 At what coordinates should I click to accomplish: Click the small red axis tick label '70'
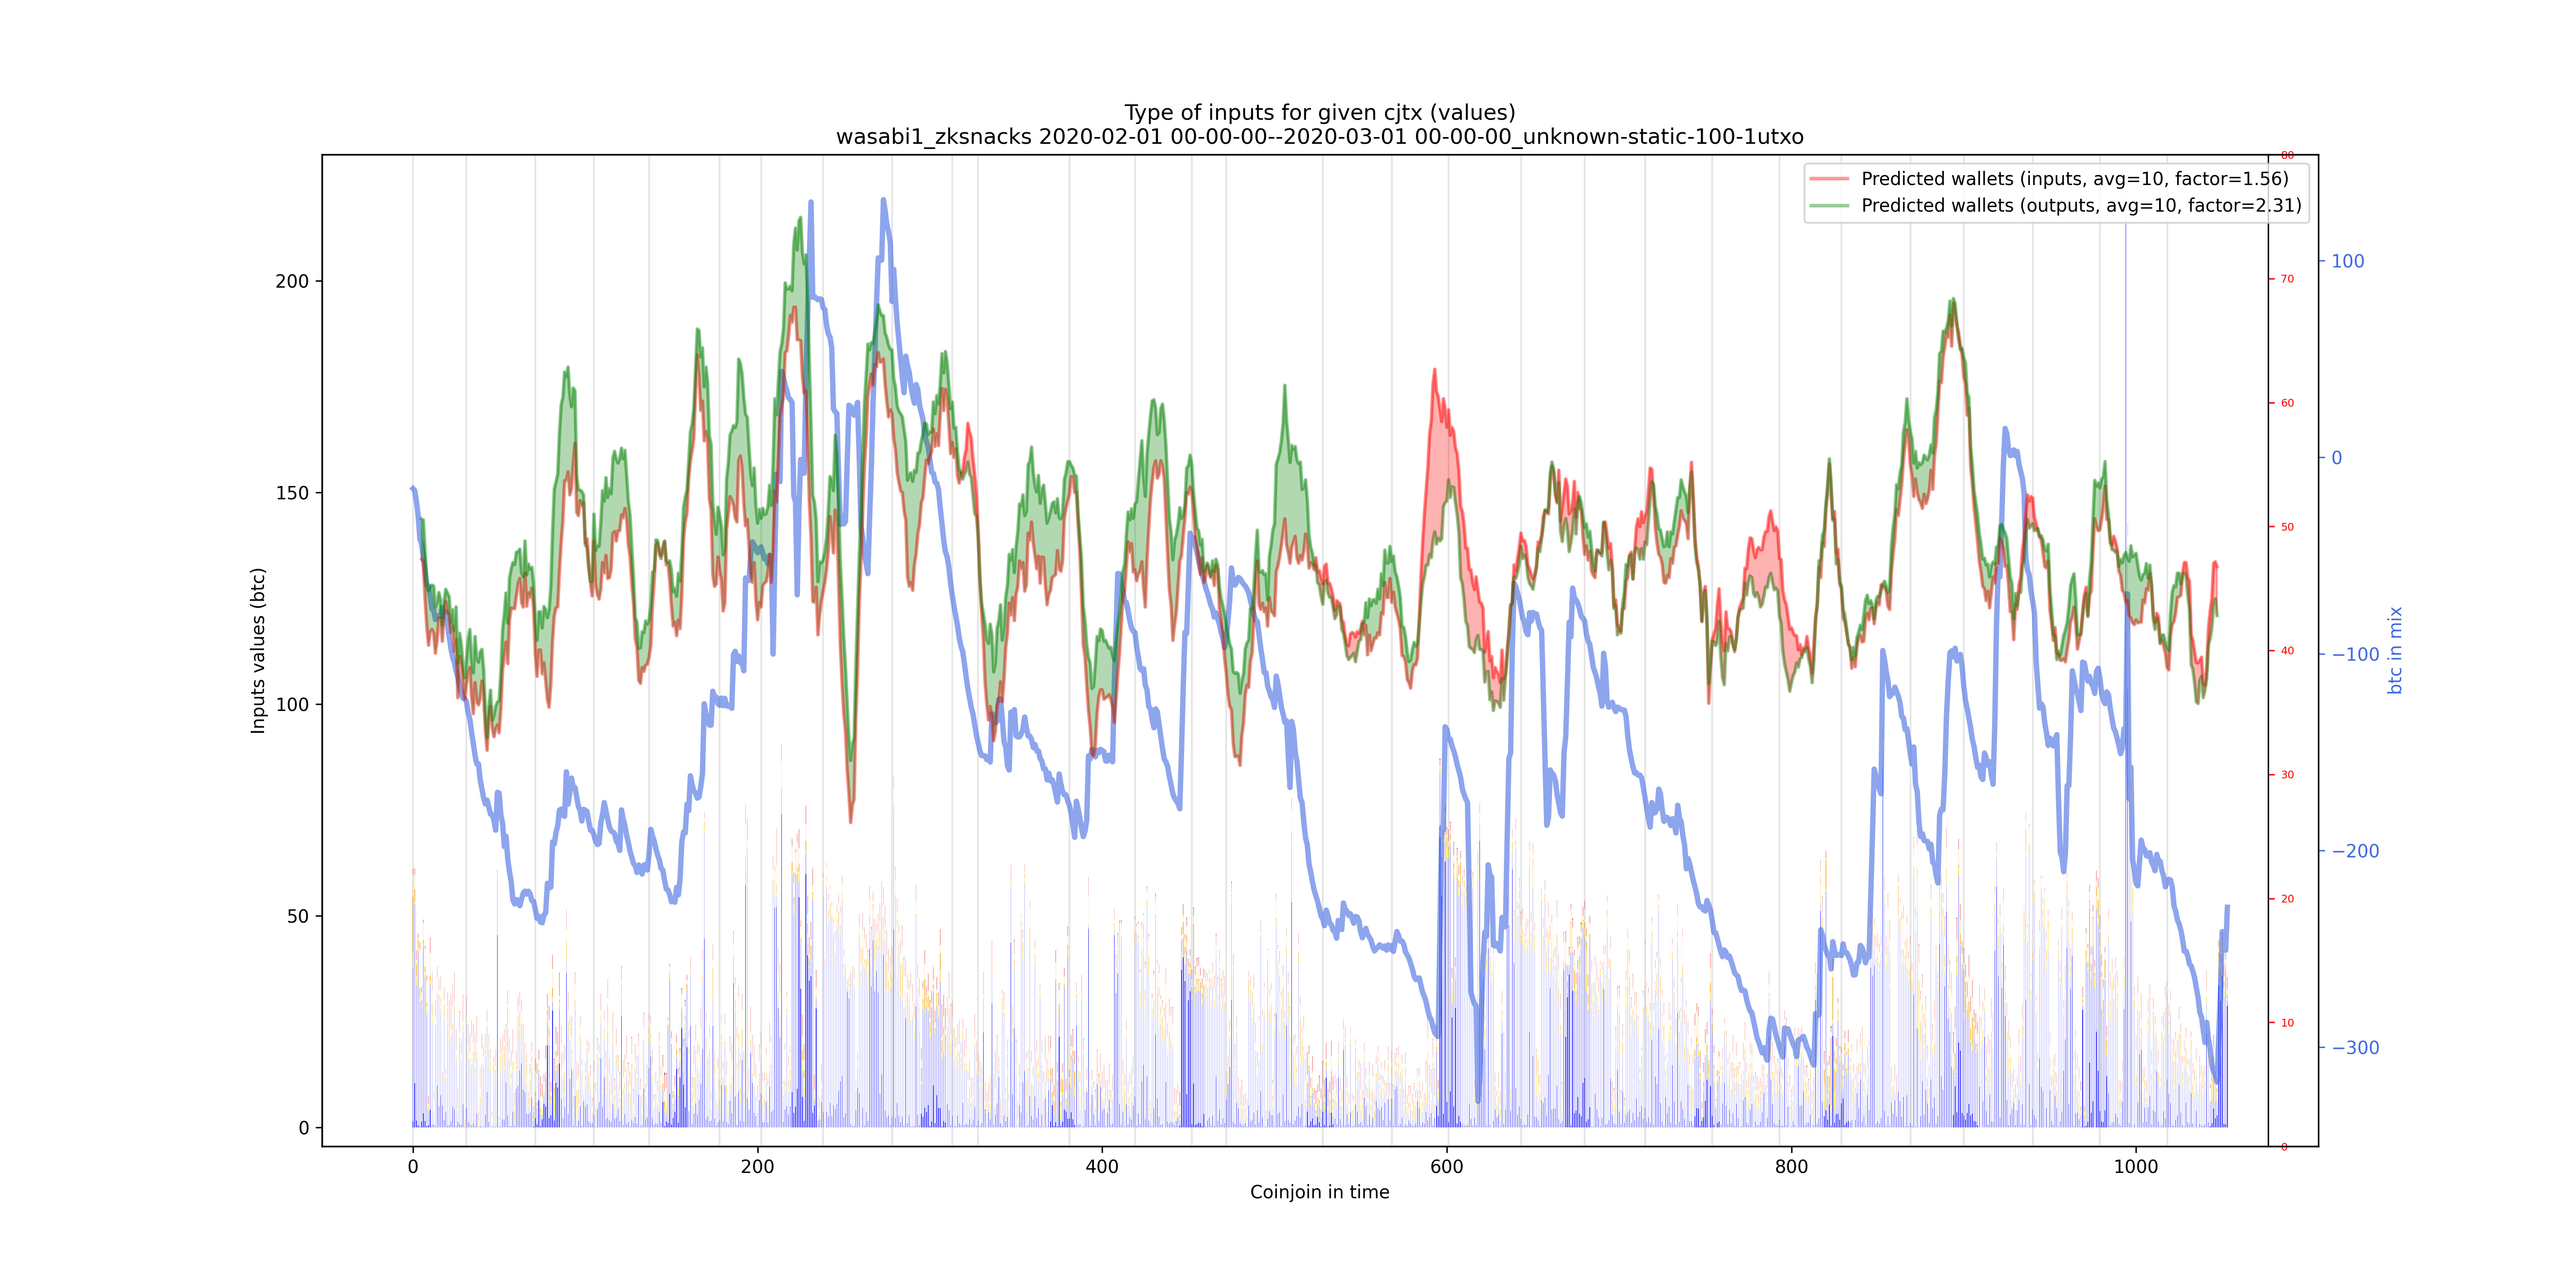click(2287, 279)
